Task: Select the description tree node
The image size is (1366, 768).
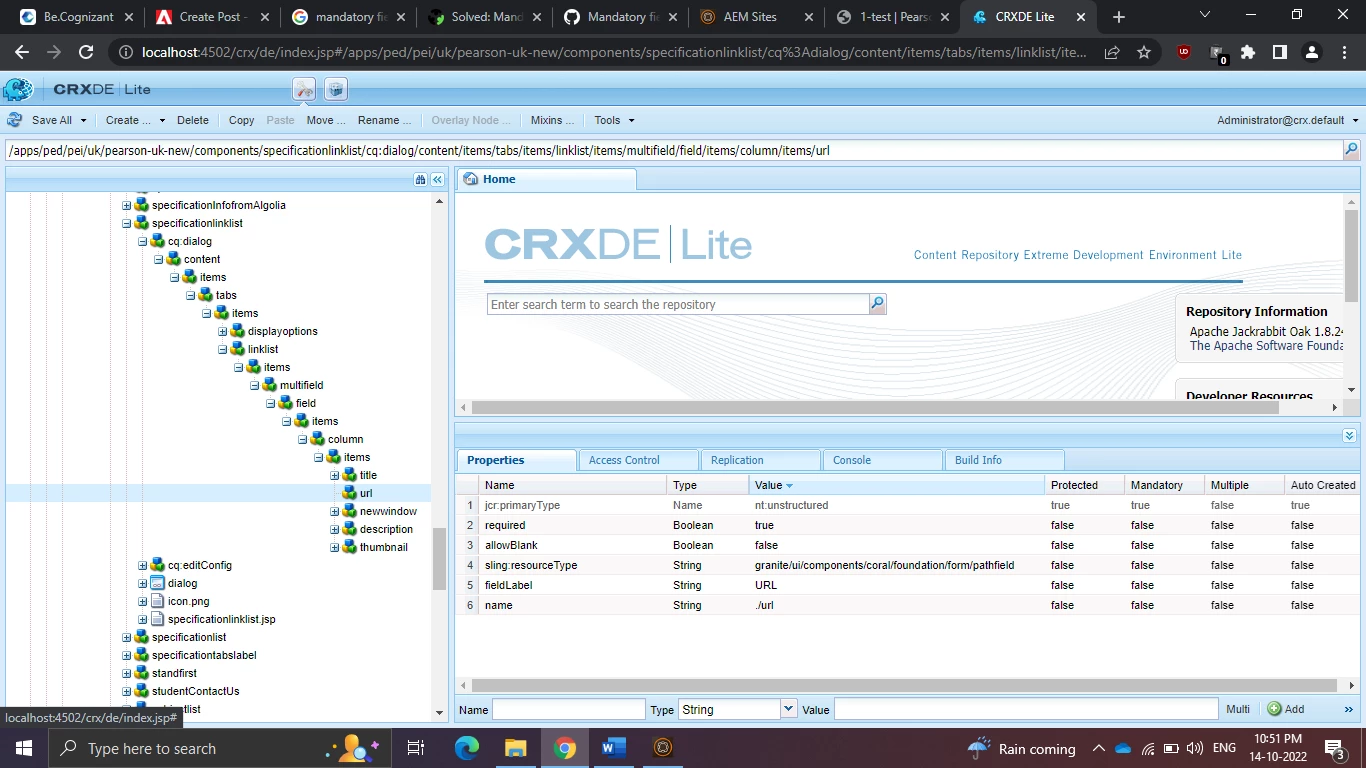Action: point(386,529)
